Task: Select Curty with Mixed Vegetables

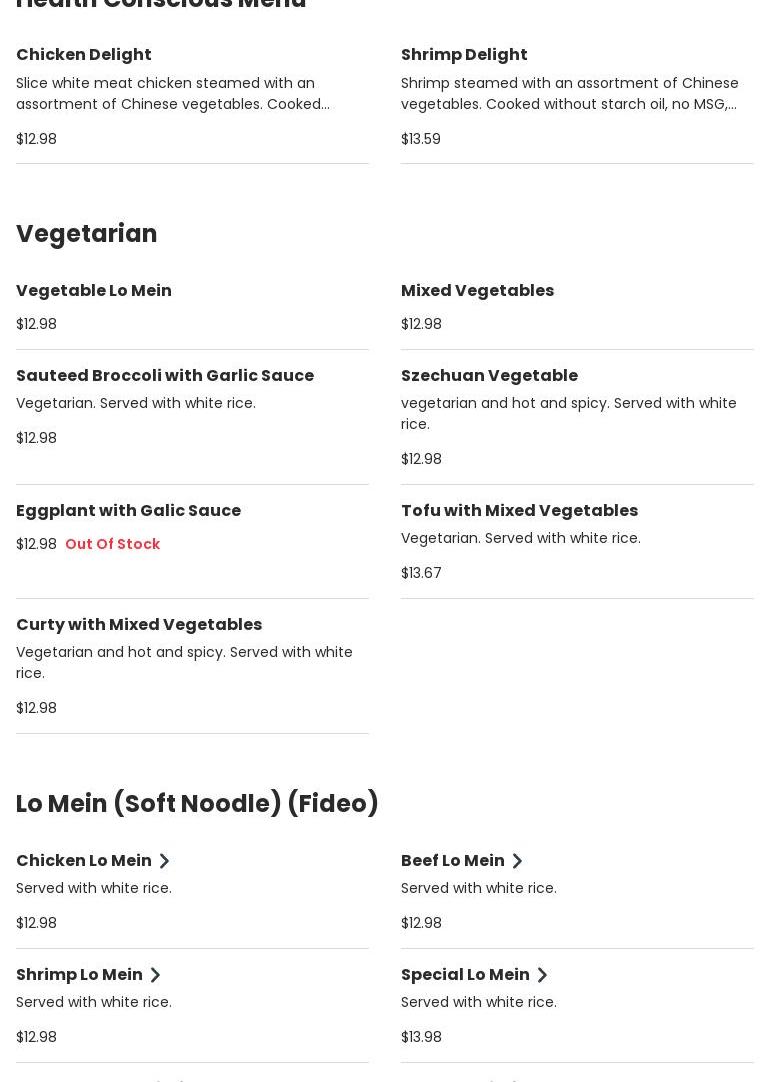Action: 139,625
